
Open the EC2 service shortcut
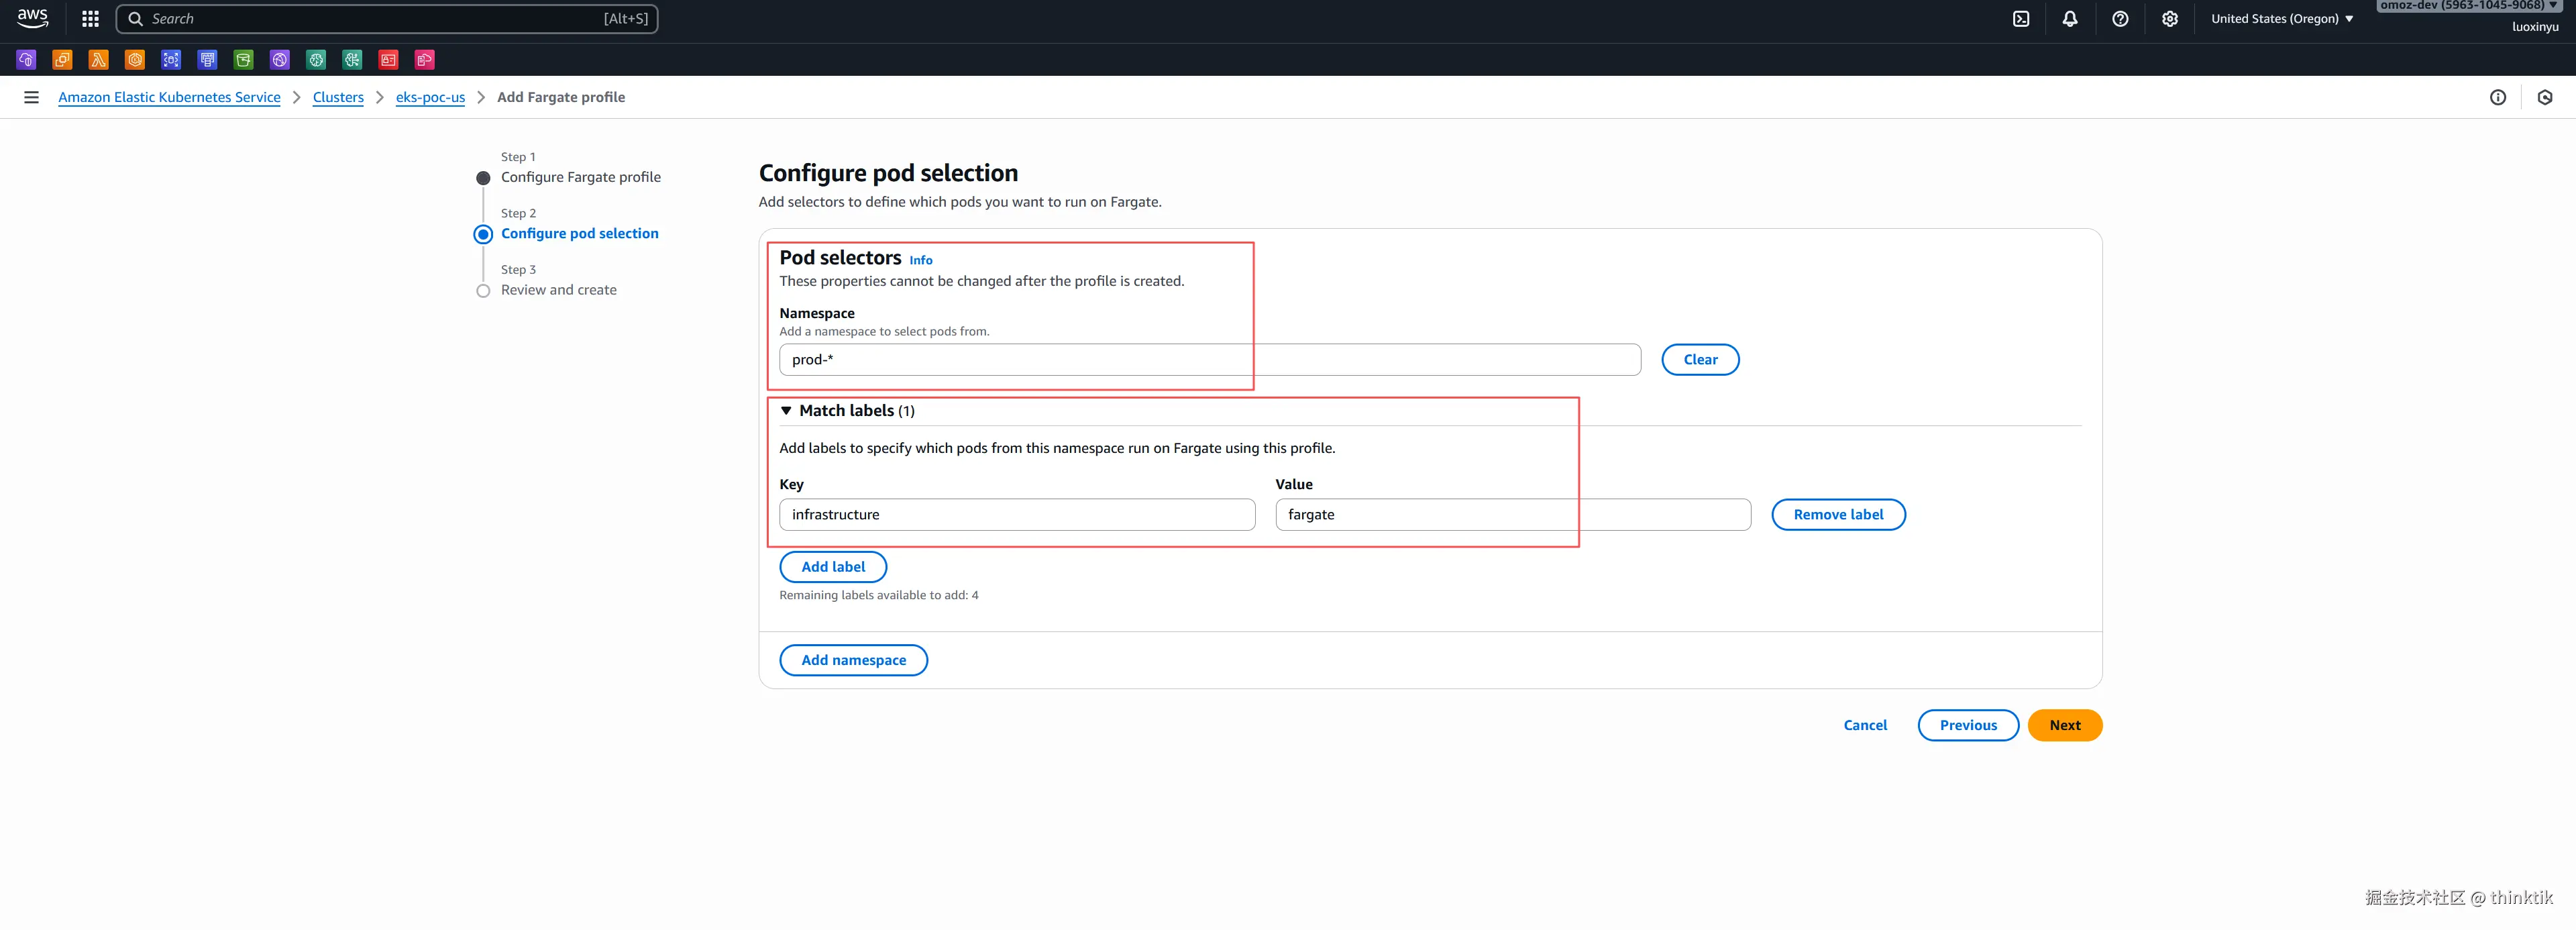62,60
